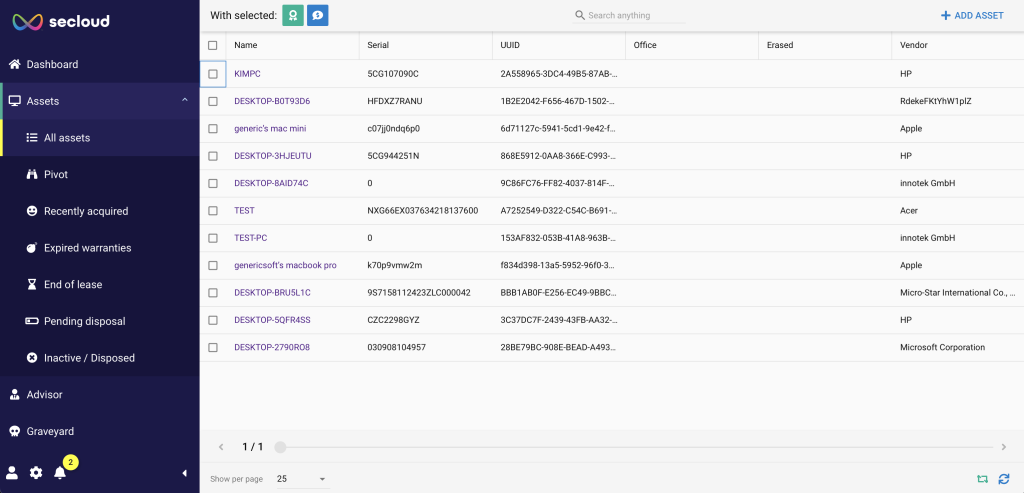Collapse the sidebar using the left arrow
This screenshot has height=493, width=1024.
pos(184,473)
